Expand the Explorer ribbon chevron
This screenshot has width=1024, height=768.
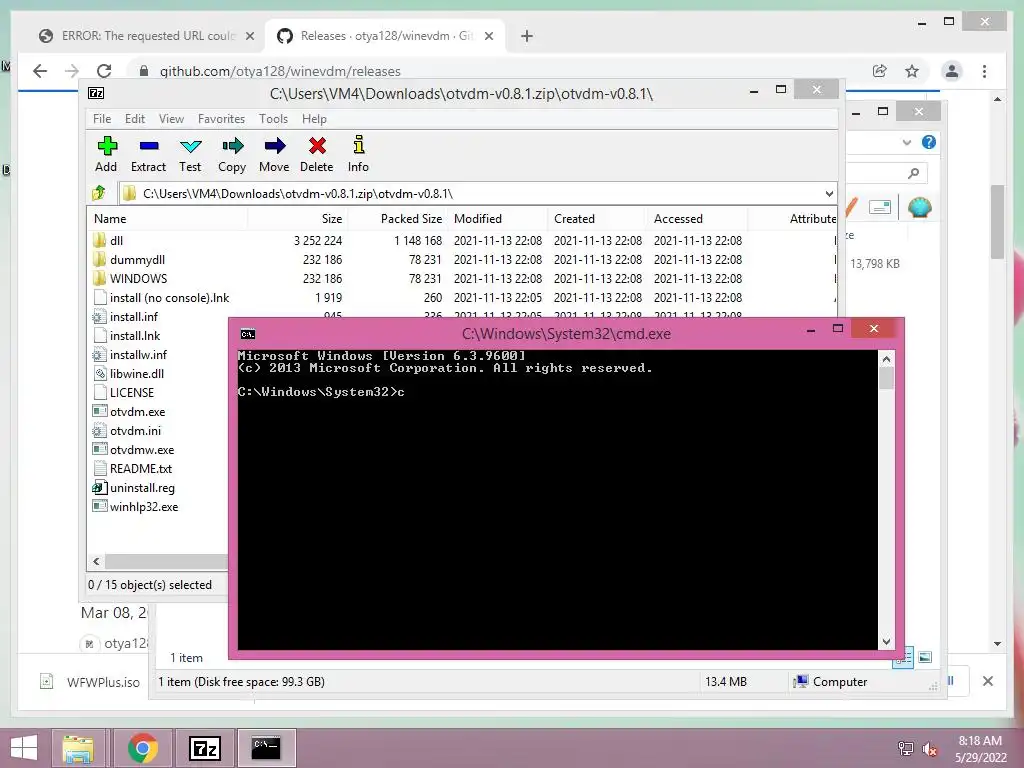[906, 142]
